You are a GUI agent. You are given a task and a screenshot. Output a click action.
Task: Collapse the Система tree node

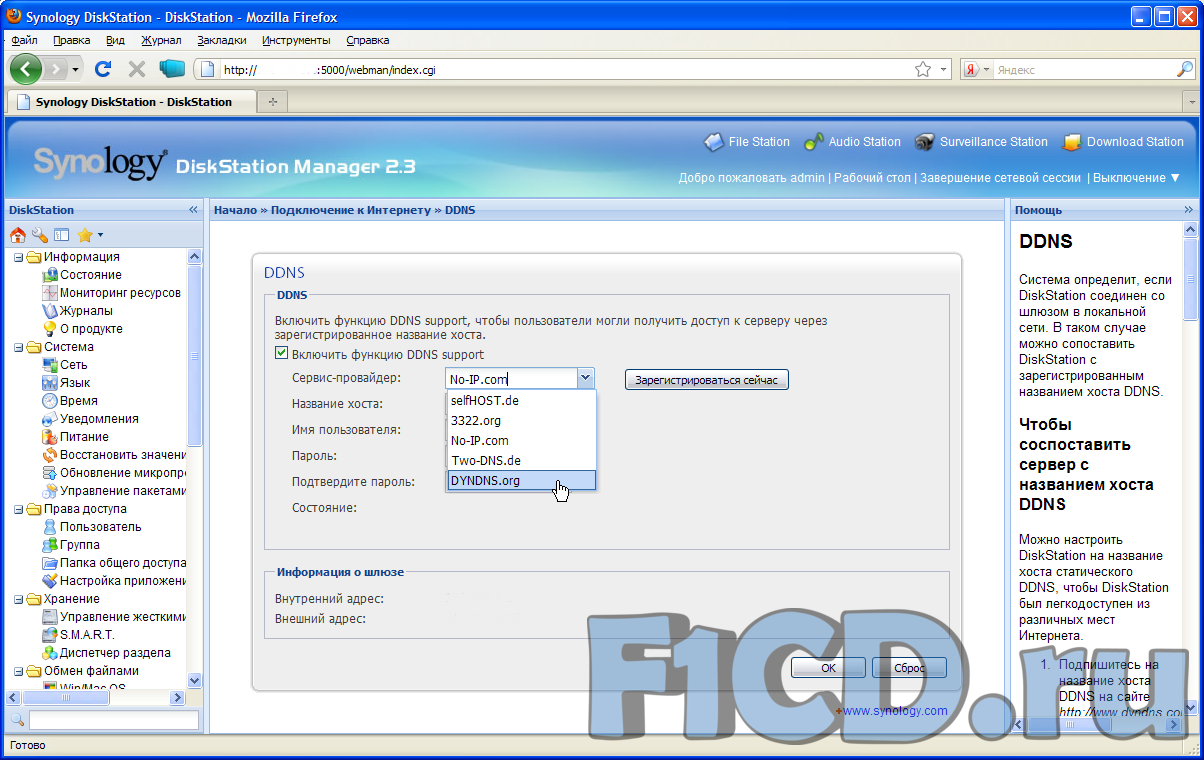18,347
